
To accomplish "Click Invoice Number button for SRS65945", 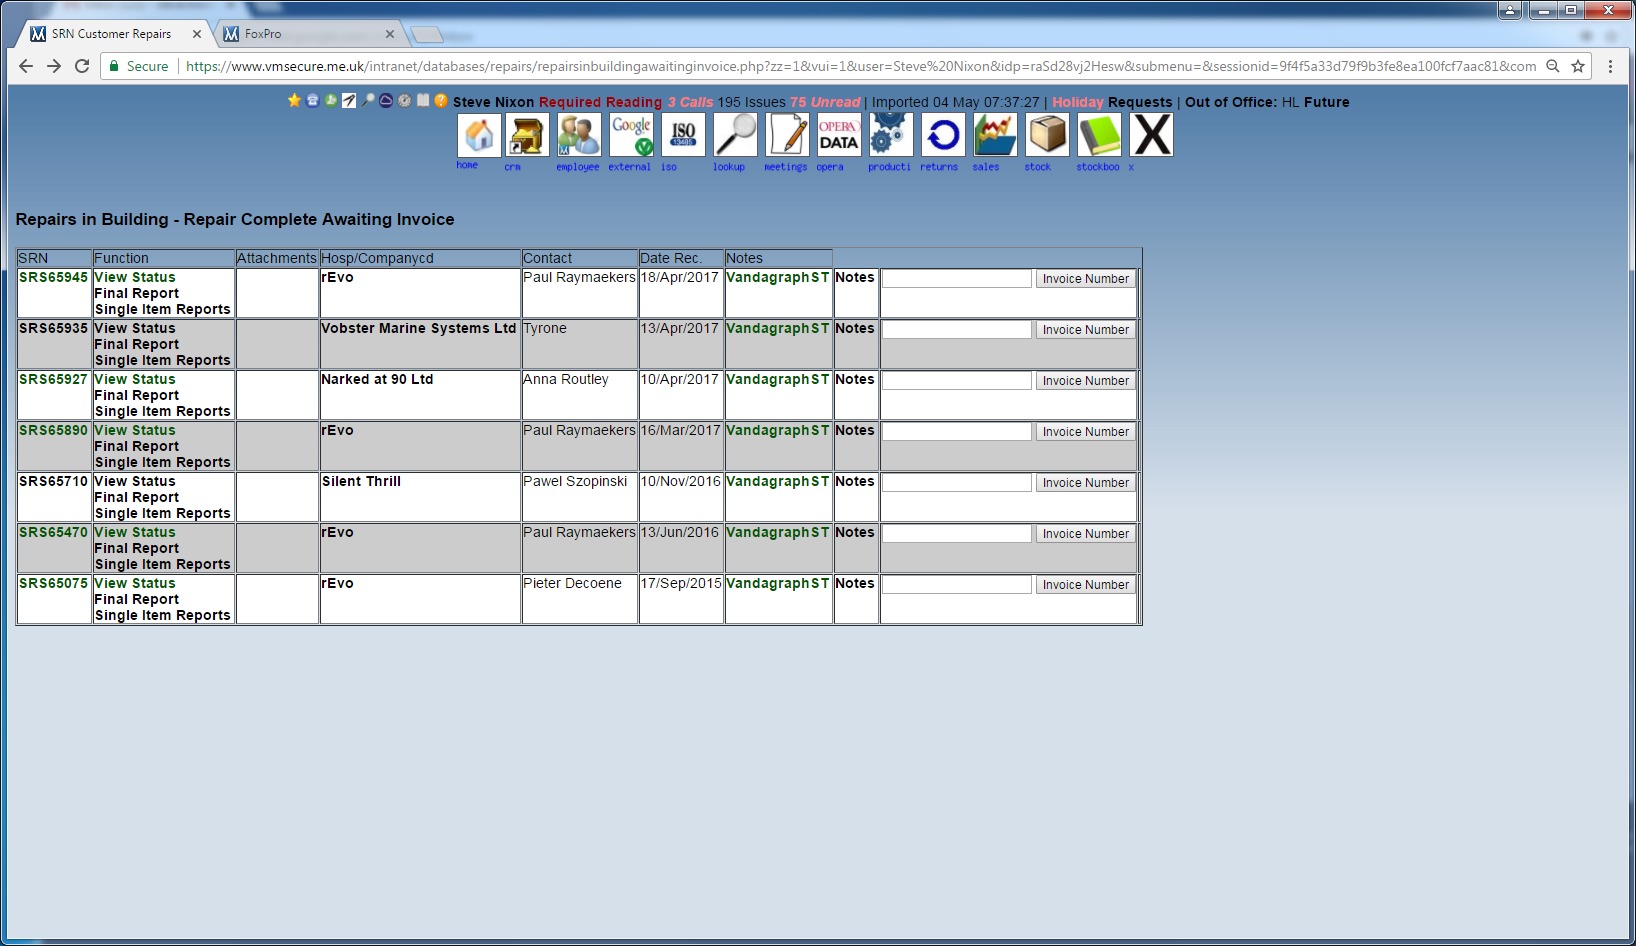I will 1085,279.
